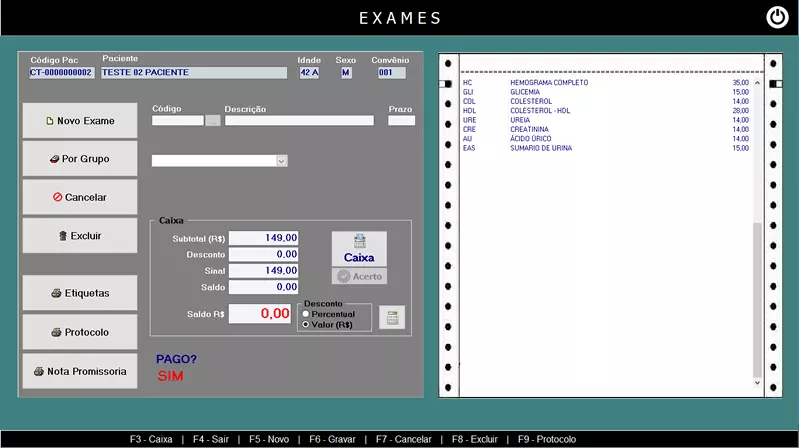This screenshot has width=799, height=448.
Task: Open exam selection Por Grupo
Action: [80, 159]
